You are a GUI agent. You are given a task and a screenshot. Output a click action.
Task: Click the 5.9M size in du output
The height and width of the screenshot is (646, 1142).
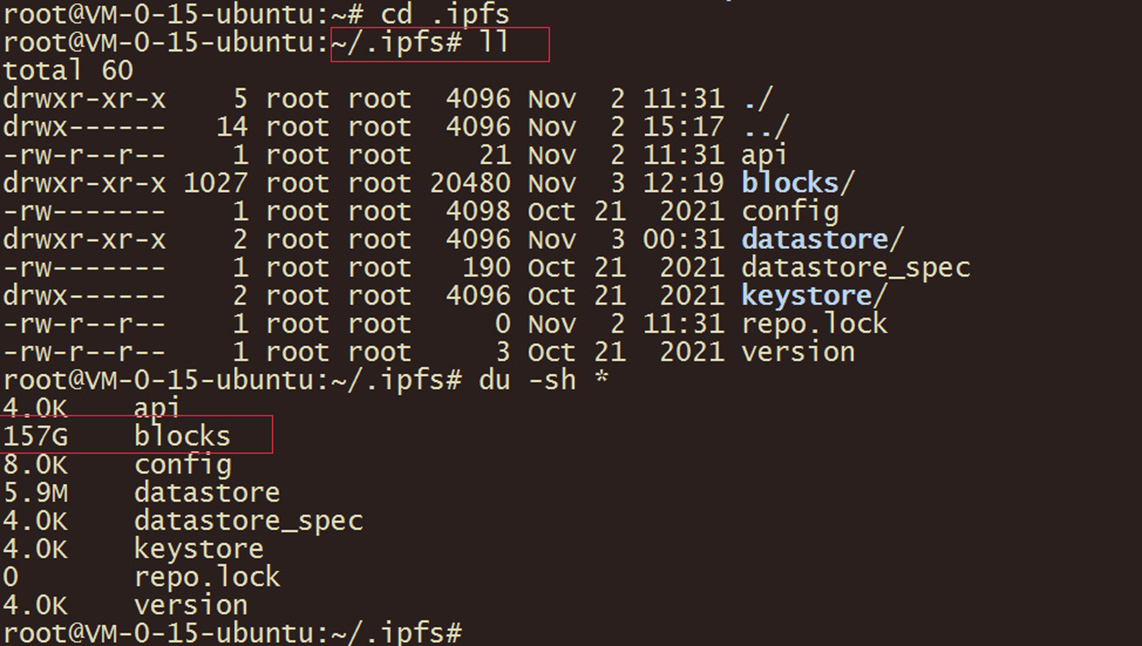click(35, 493)
